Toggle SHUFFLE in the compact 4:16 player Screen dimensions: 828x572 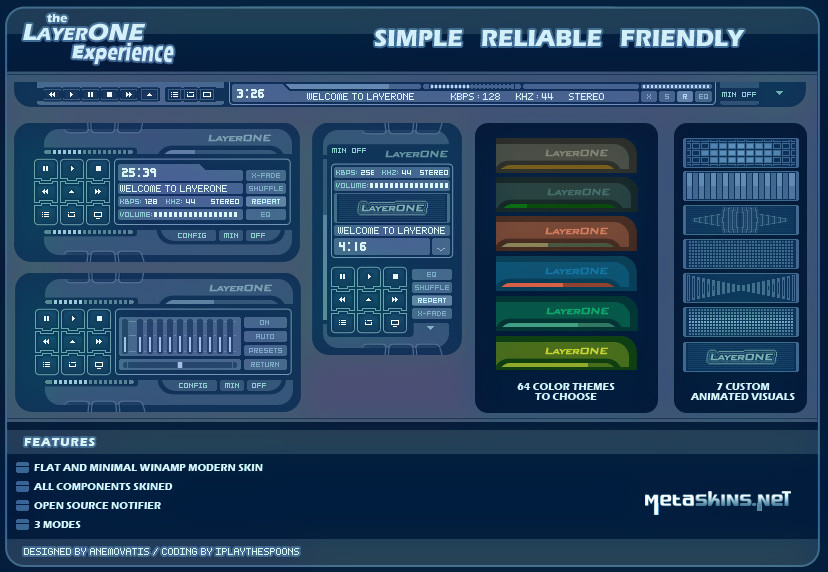(x=431, y=287)
